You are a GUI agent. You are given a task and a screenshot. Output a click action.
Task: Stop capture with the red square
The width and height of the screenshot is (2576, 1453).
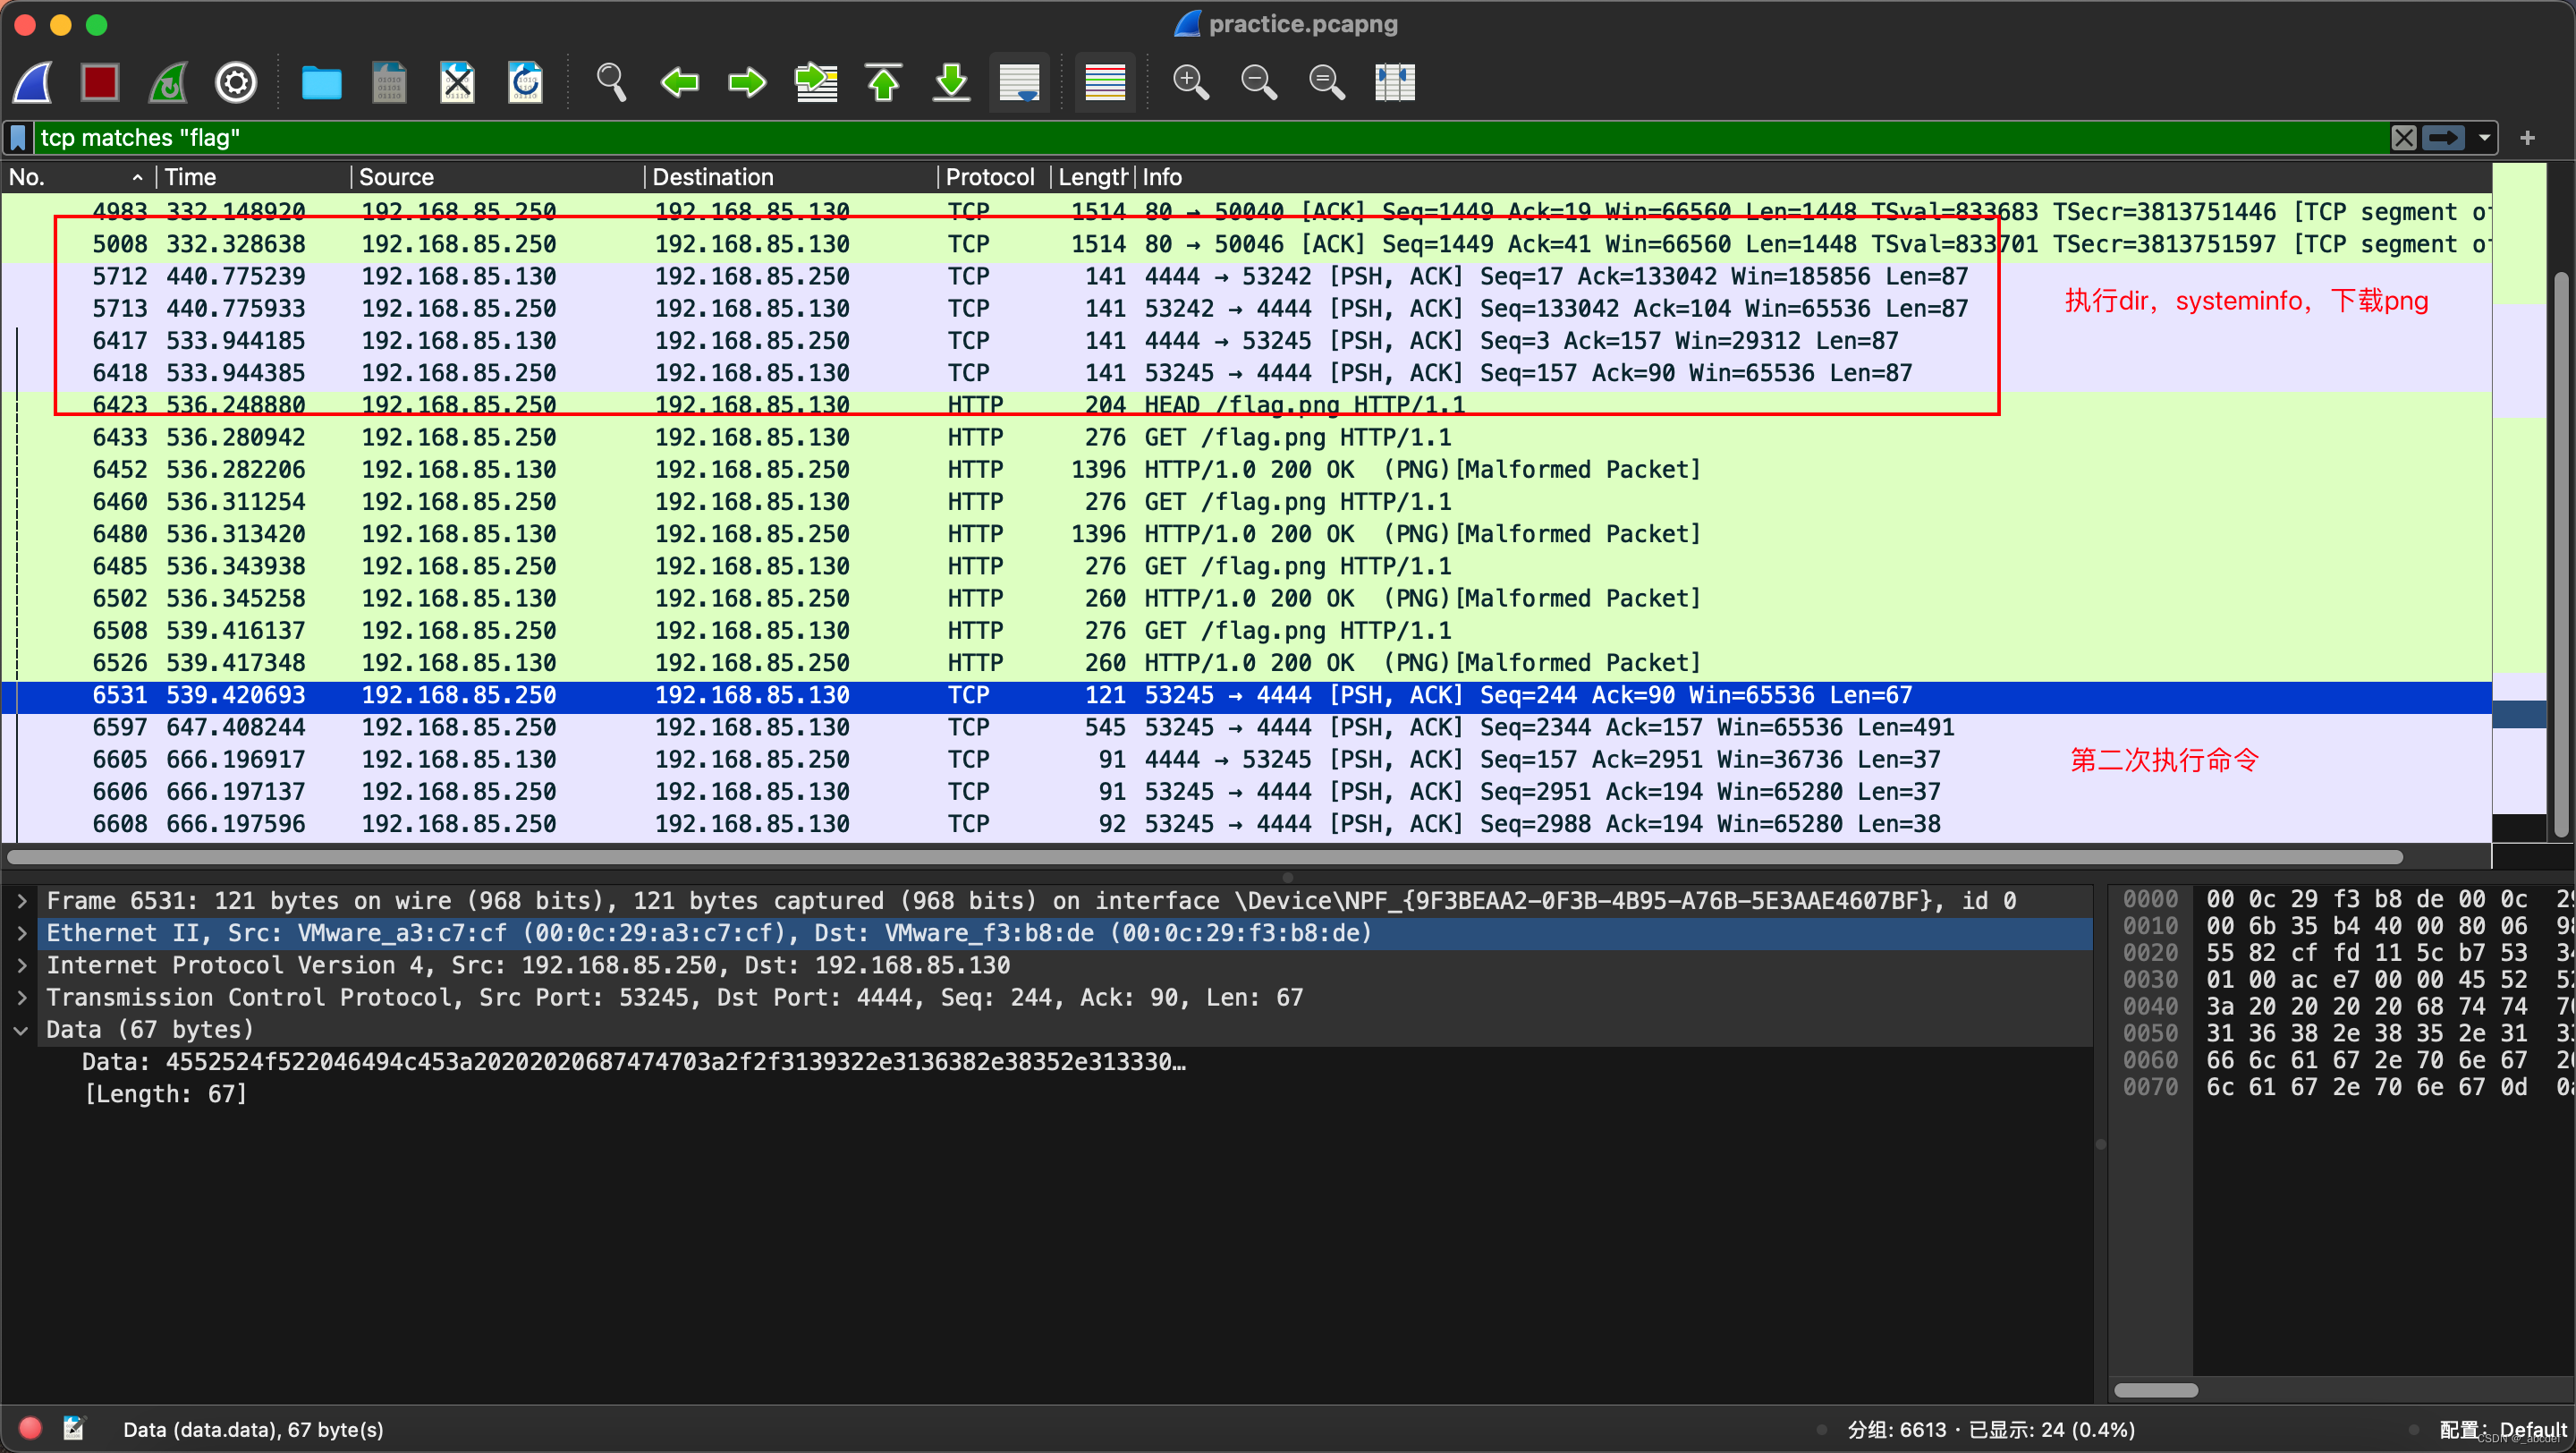(100, 82)
